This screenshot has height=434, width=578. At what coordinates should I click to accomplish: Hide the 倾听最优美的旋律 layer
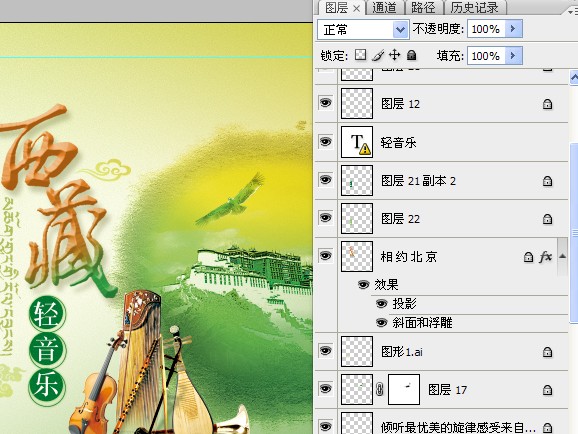click(x=325, y=426)
